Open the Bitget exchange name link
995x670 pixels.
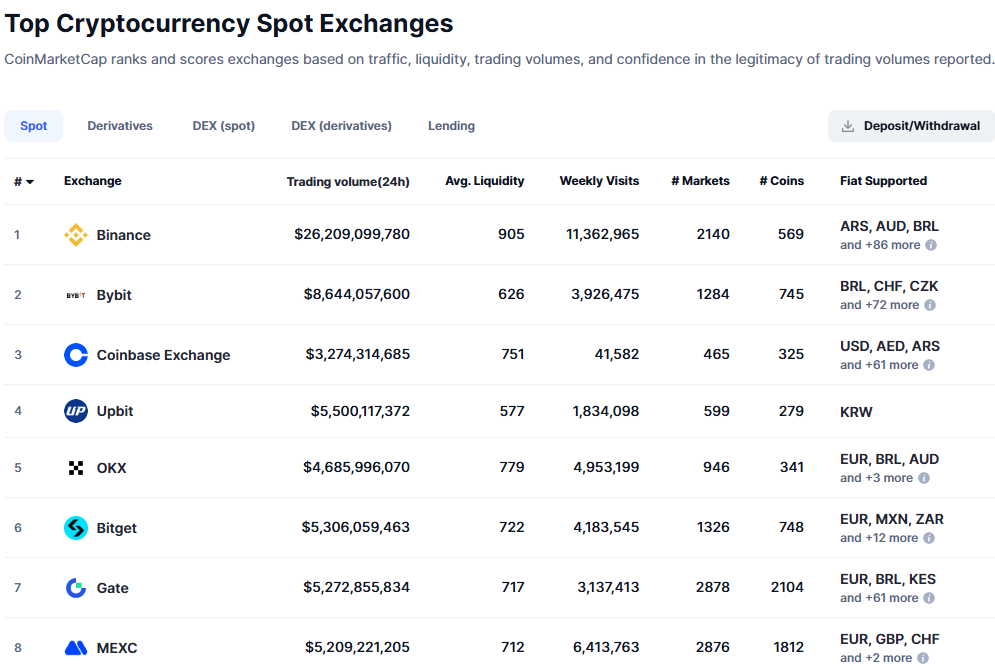[117, 528]
